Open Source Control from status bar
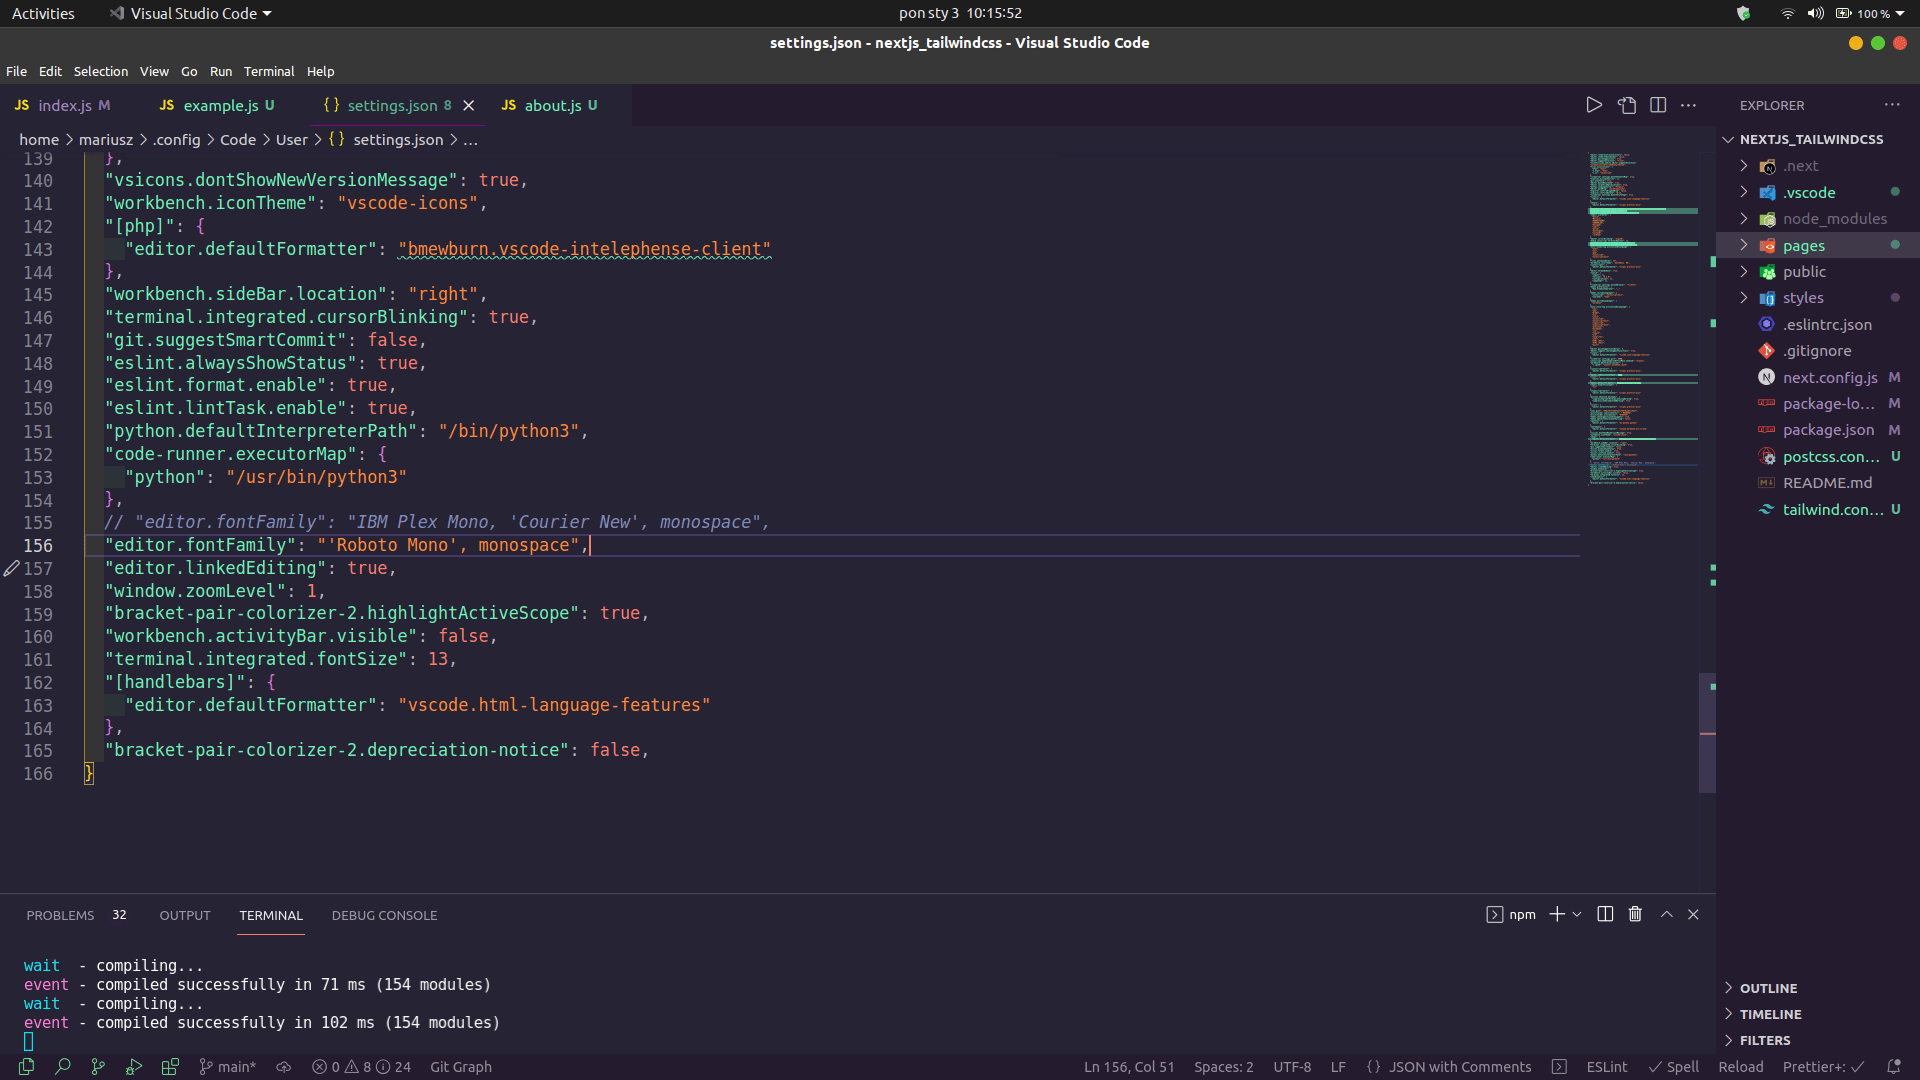The height and width of the screenshot is (1080, 1920). coord(98,1067)
